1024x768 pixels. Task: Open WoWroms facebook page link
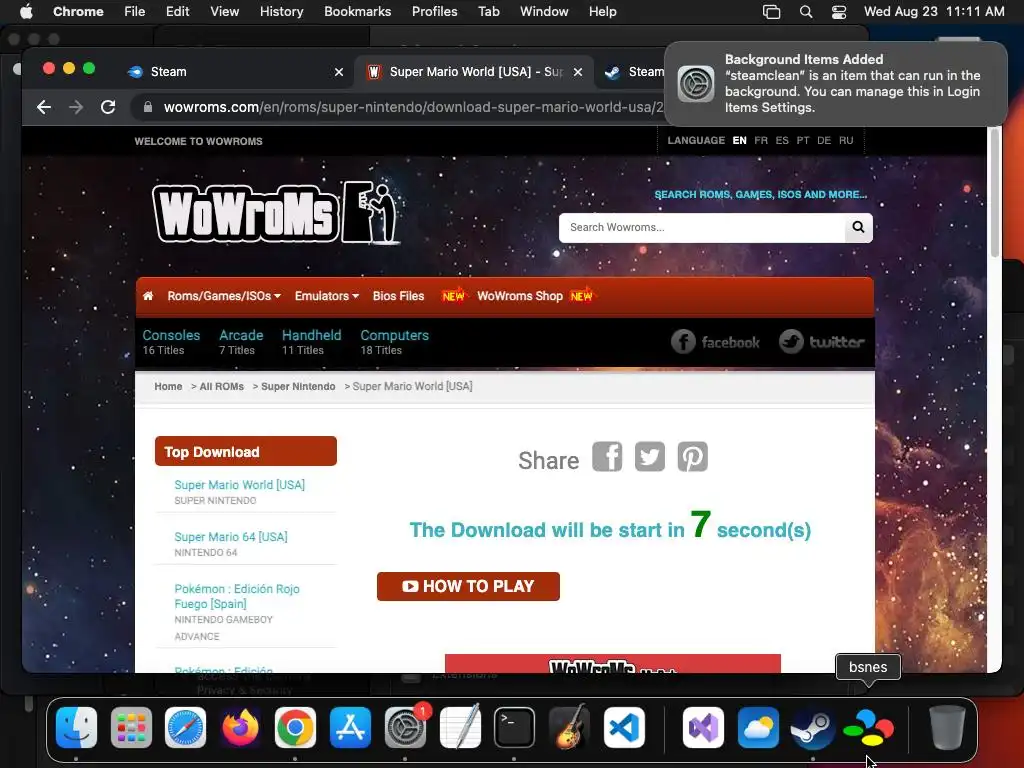(715, 342)
